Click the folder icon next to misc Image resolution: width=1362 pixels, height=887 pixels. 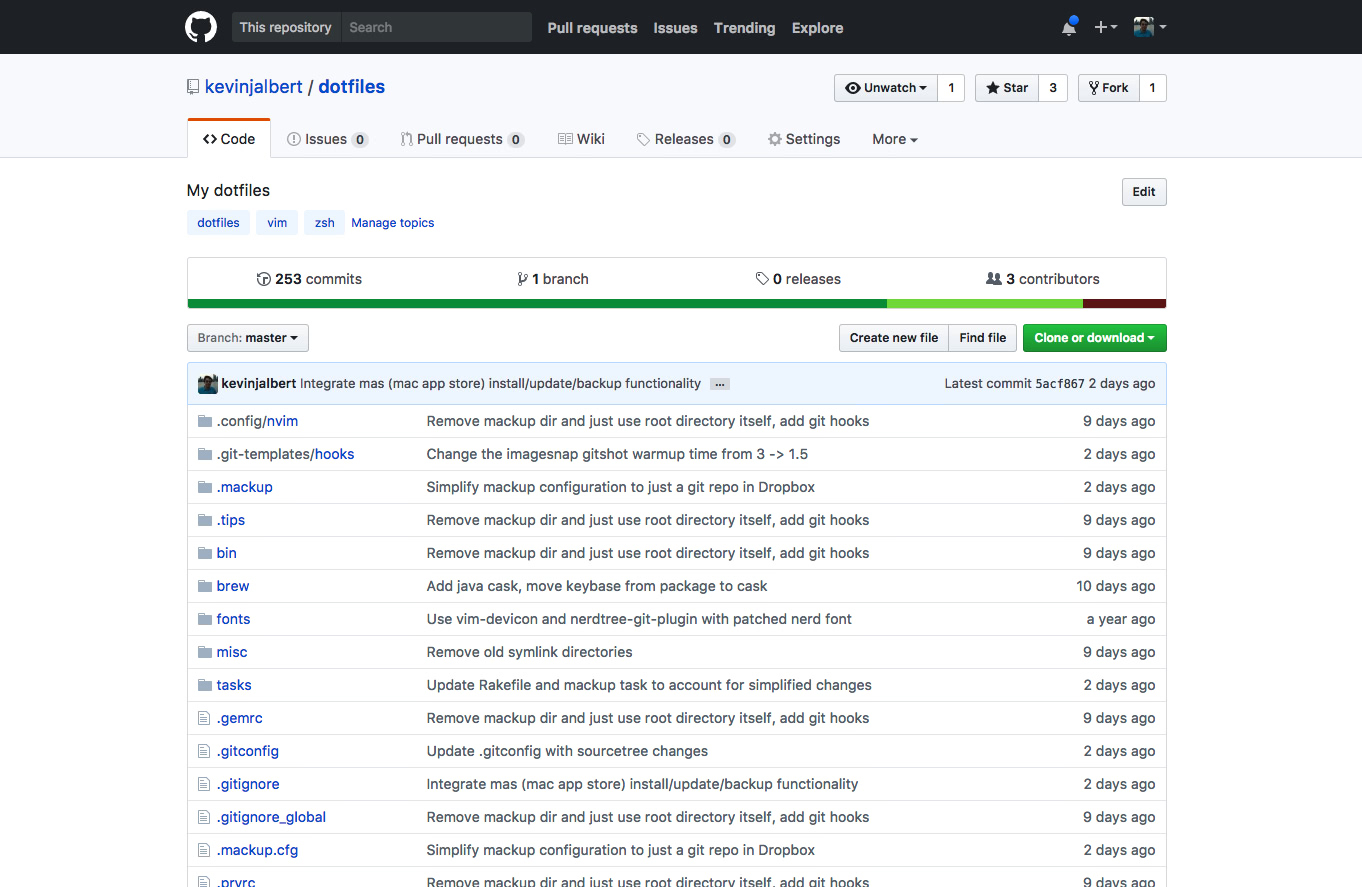(205, 652)
